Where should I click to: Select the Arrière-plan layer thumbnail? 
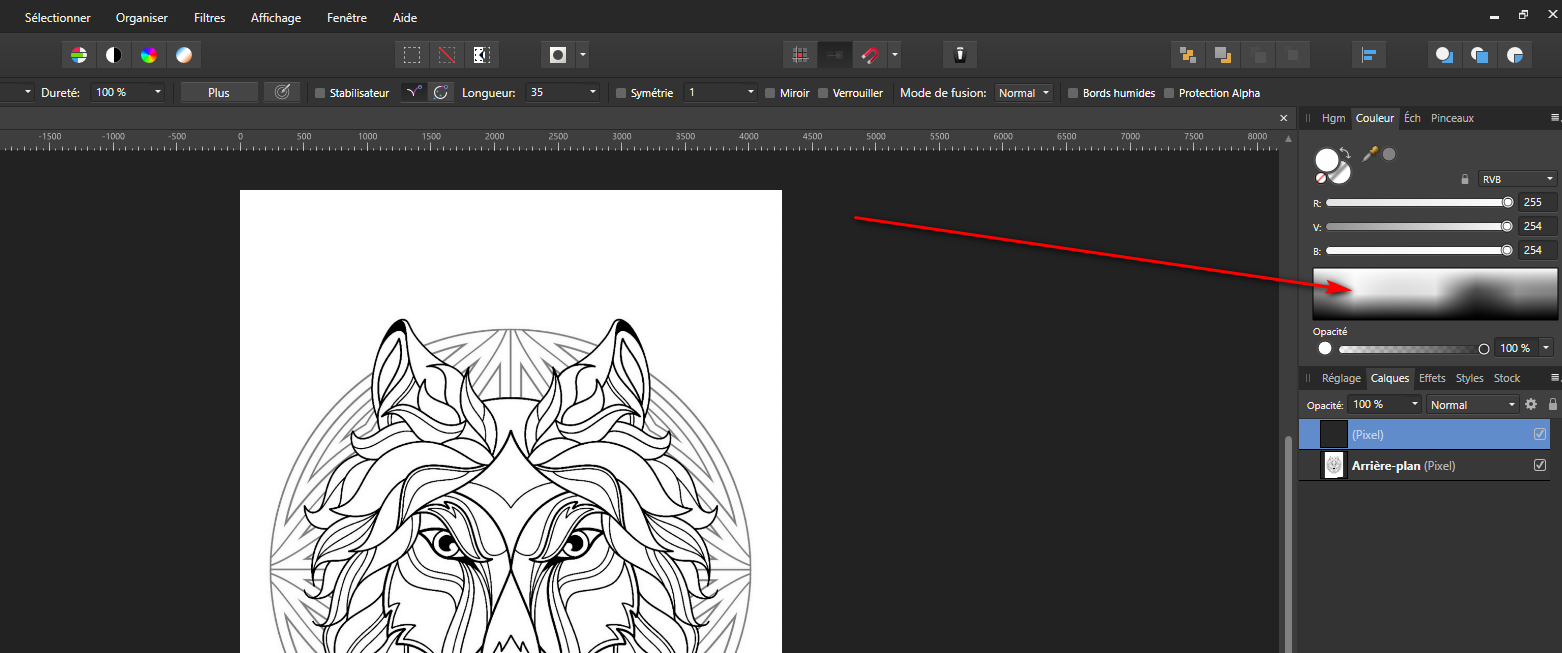point(1334,465)
